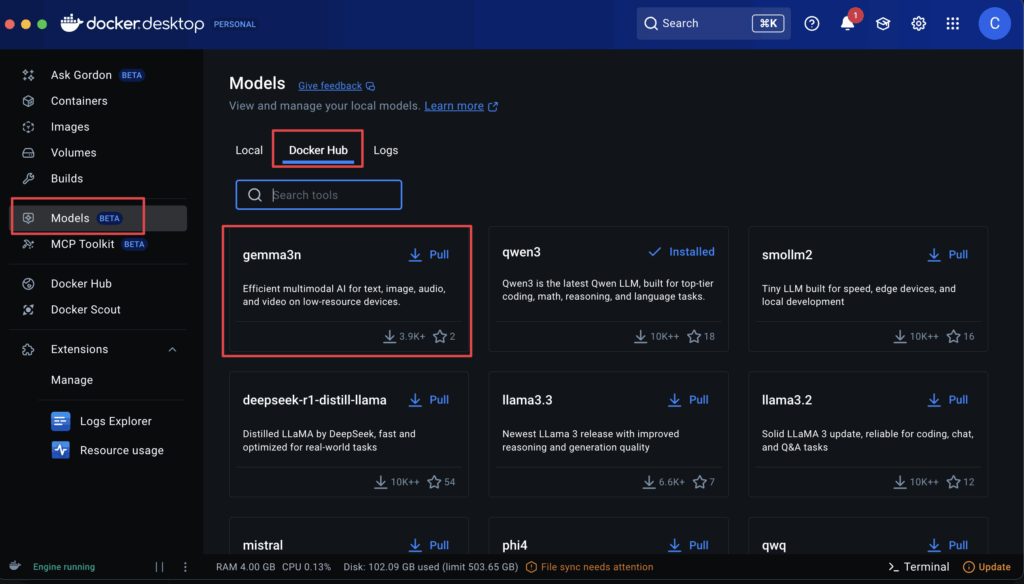Click the File sync warning icon
This screenshot has width=1024, height=584.
coord(532,567)
